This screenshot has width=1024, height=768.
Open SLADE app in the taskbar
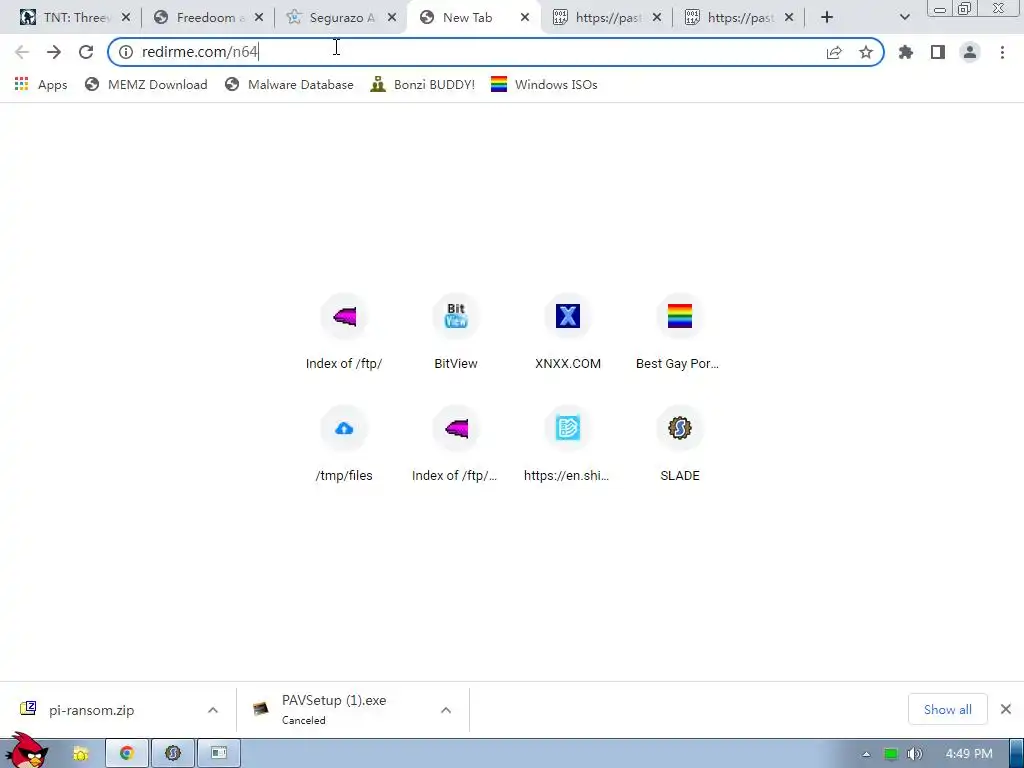click(173, 754)
